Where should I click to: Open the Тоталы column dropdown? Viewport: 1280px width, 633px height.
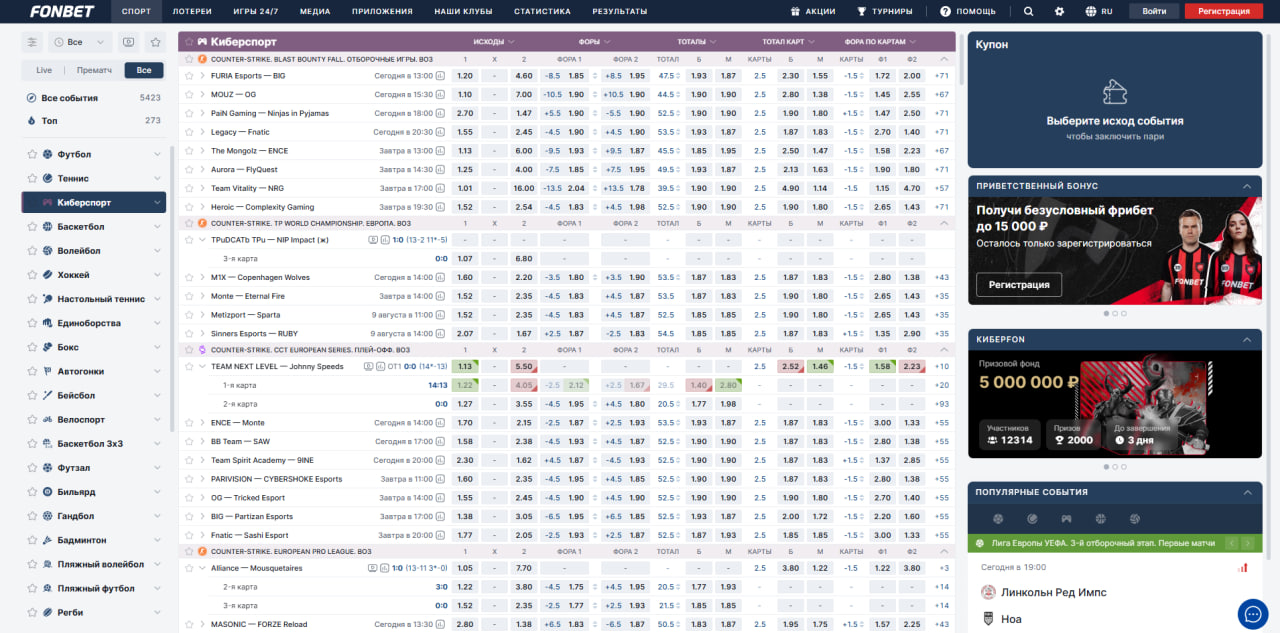tap(697, 42)
